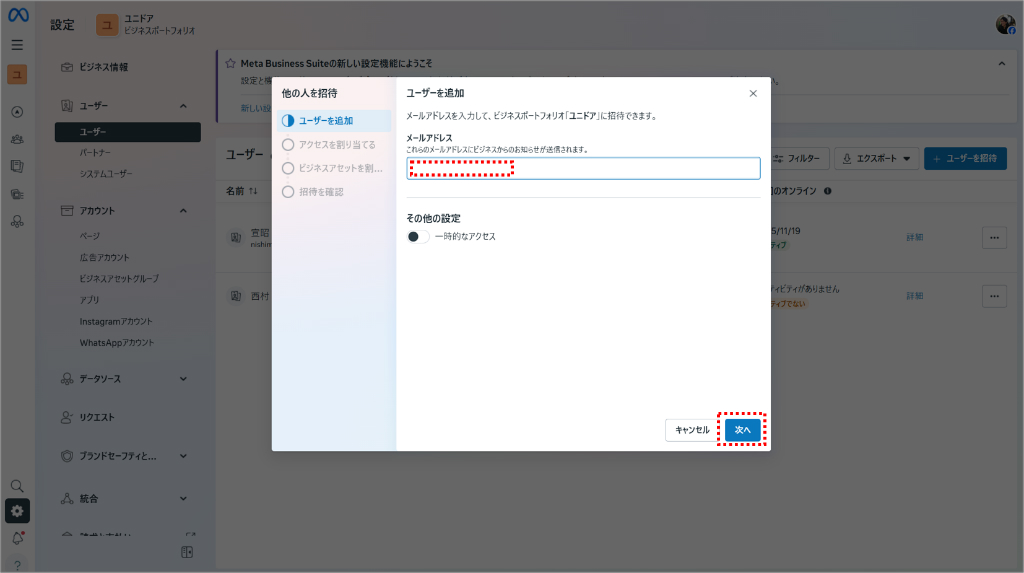The width and height of the screenshot is (1024, 573).
Task: Toggle the sidebar collapse panel icon
Action: pyautogui.click(x=187, y=552)
